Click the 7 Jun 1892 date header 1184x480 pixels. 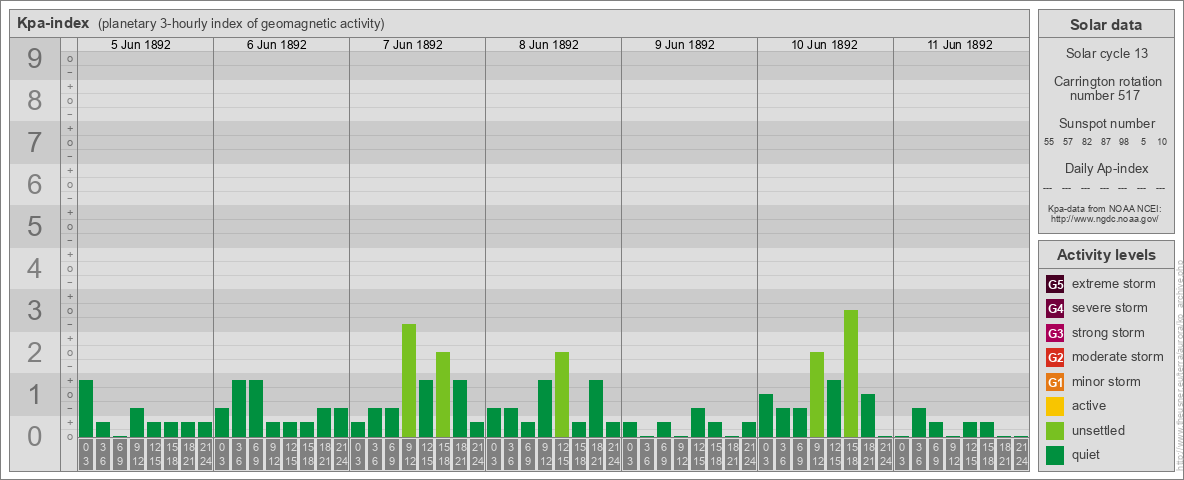(412, 45)
